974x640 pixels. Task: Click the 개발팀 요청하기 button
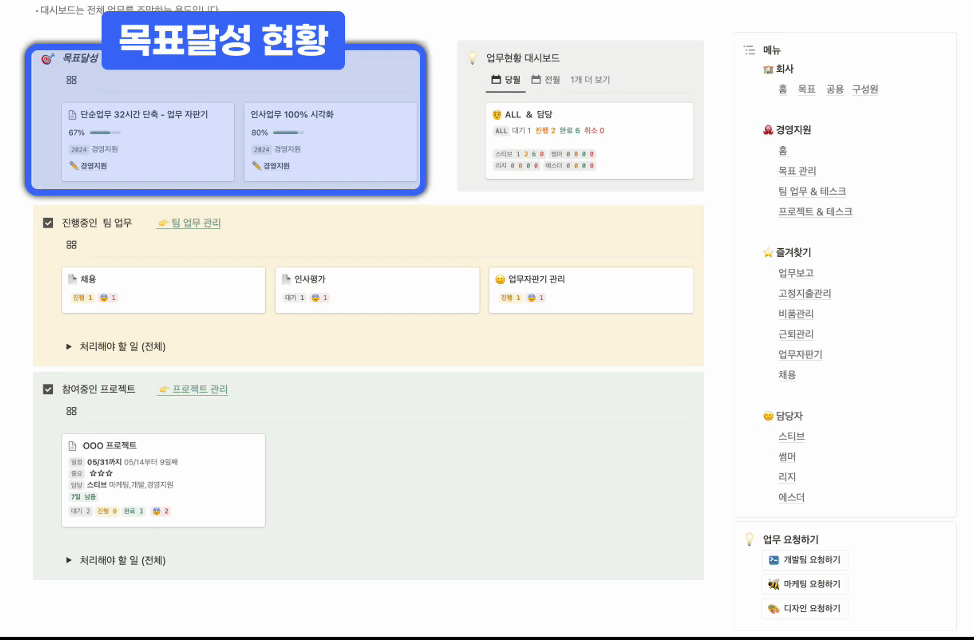coord(805,560)
